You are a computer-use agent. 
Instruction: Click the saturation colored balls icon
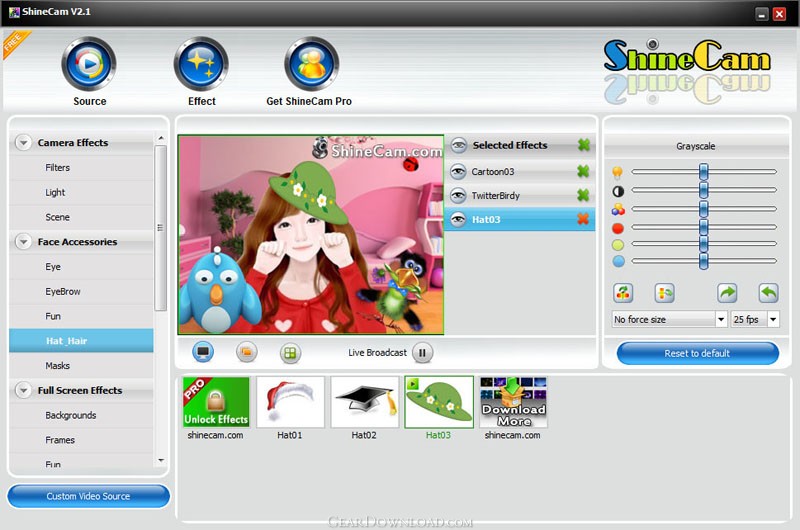coord(618,209)
